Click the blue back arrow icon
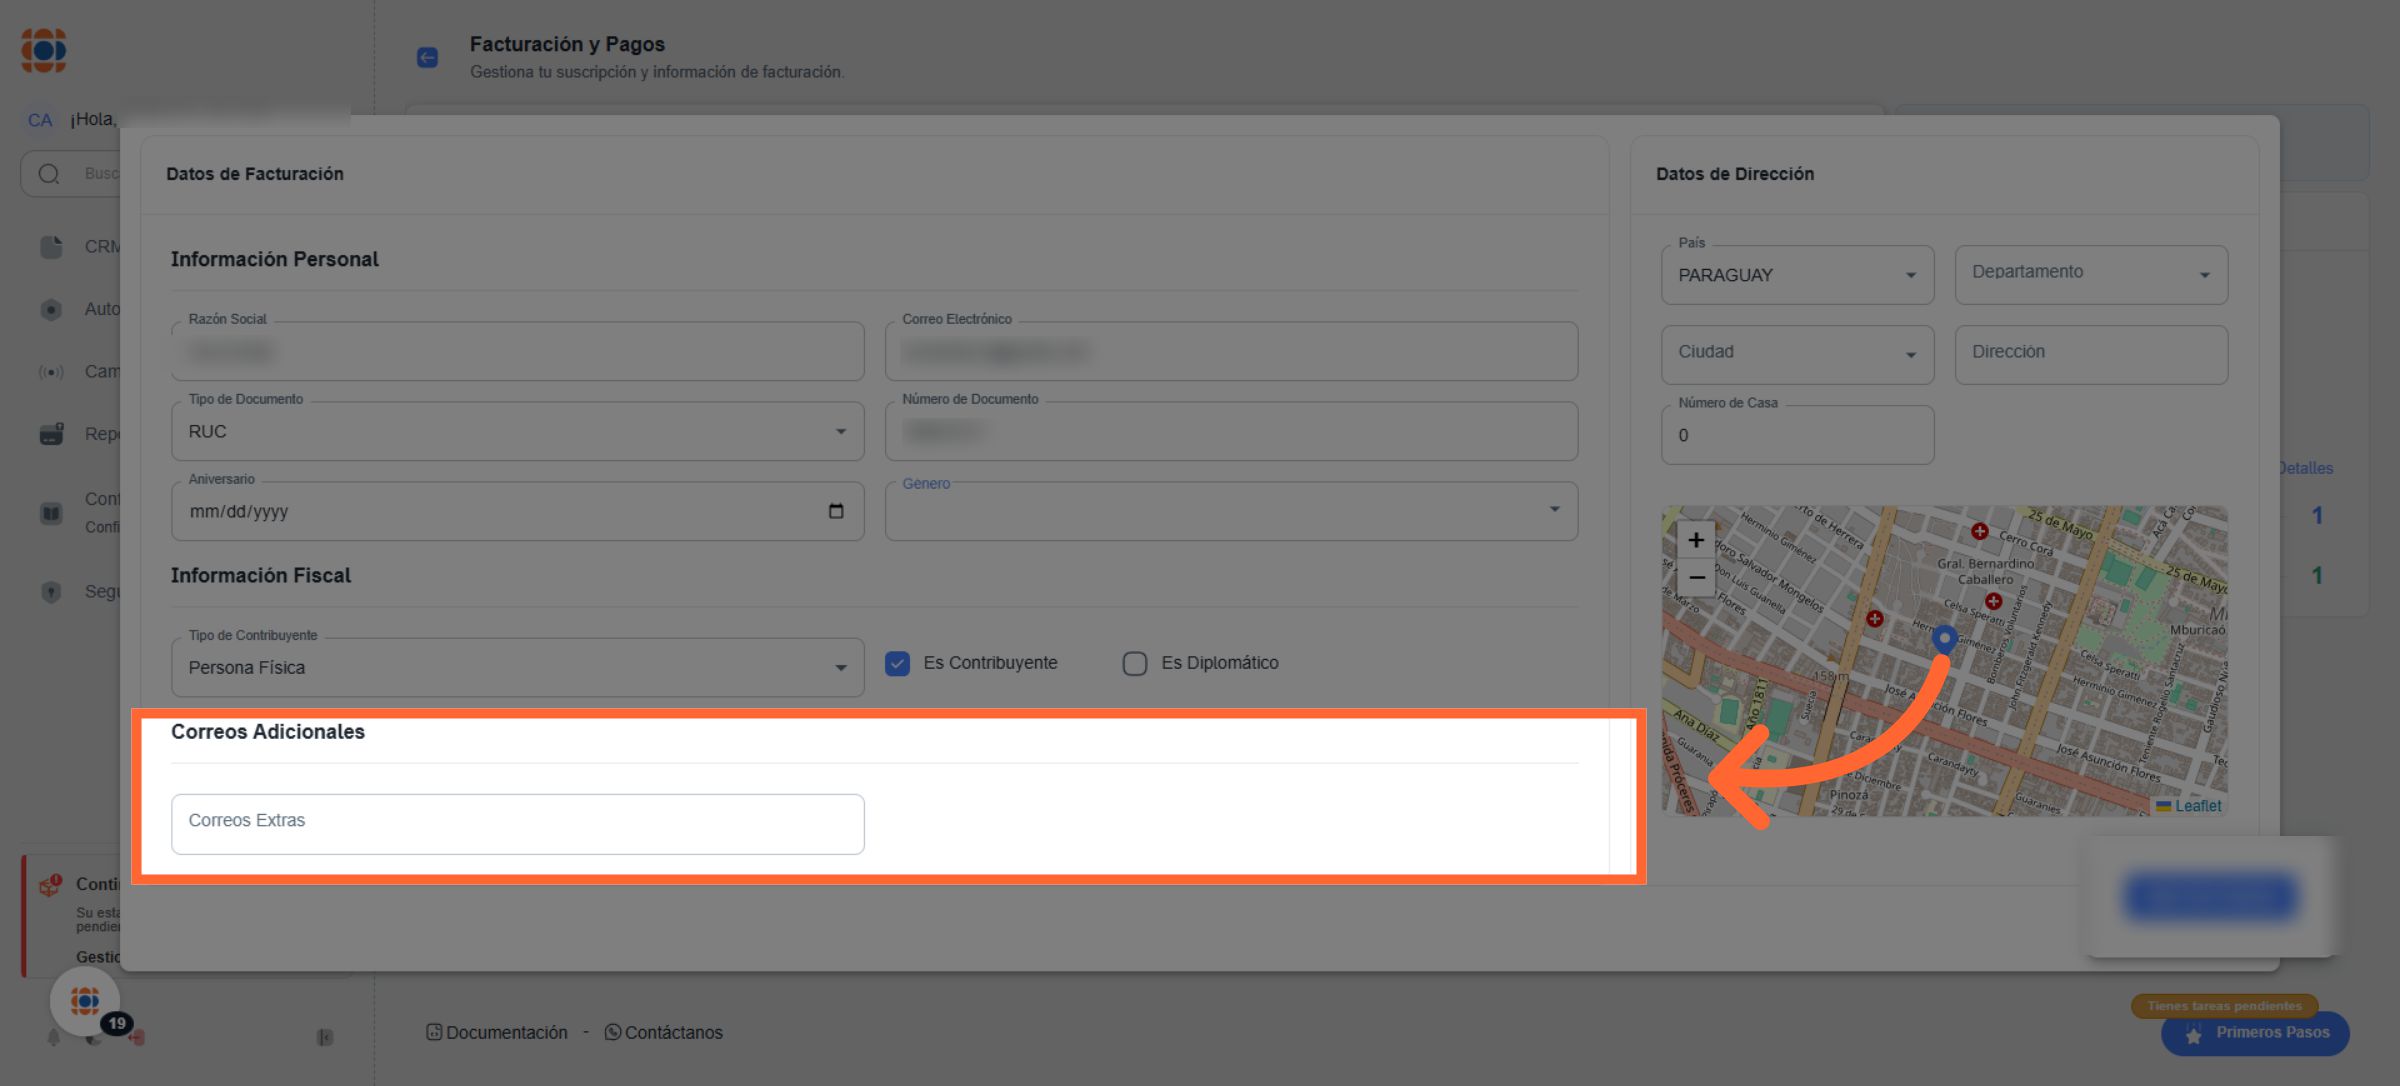The image size is (2400, 1086). click(x=427, y=58)
